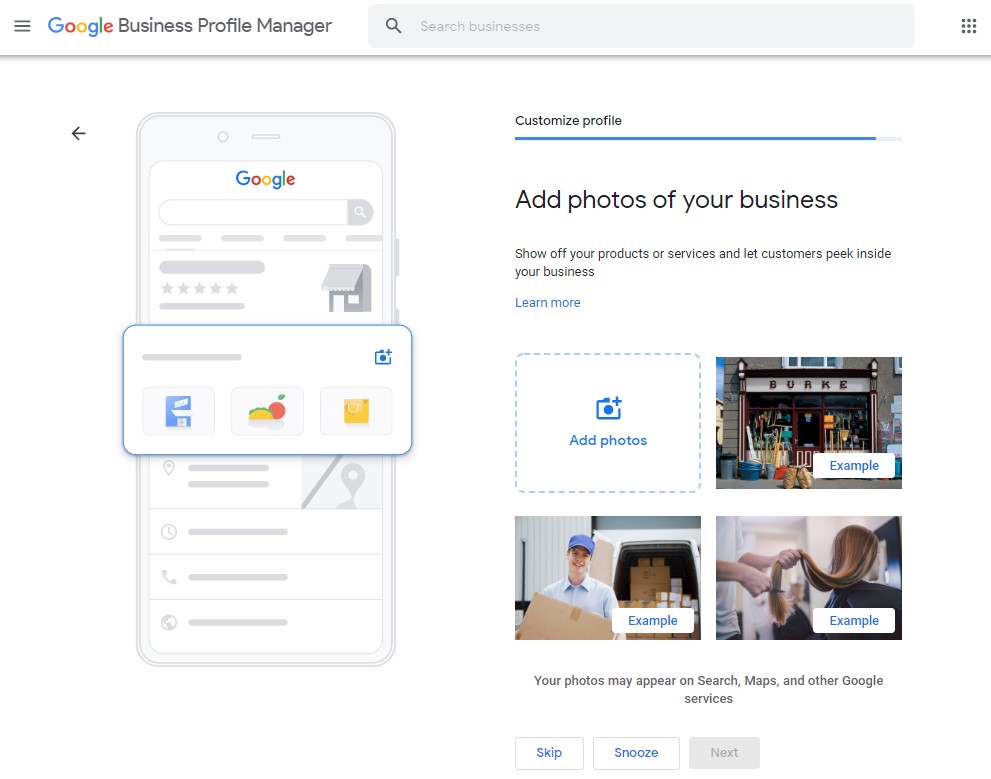Click the blue storefront sign icon
Screen dimensions: 991x779
(x=178, y=410)
